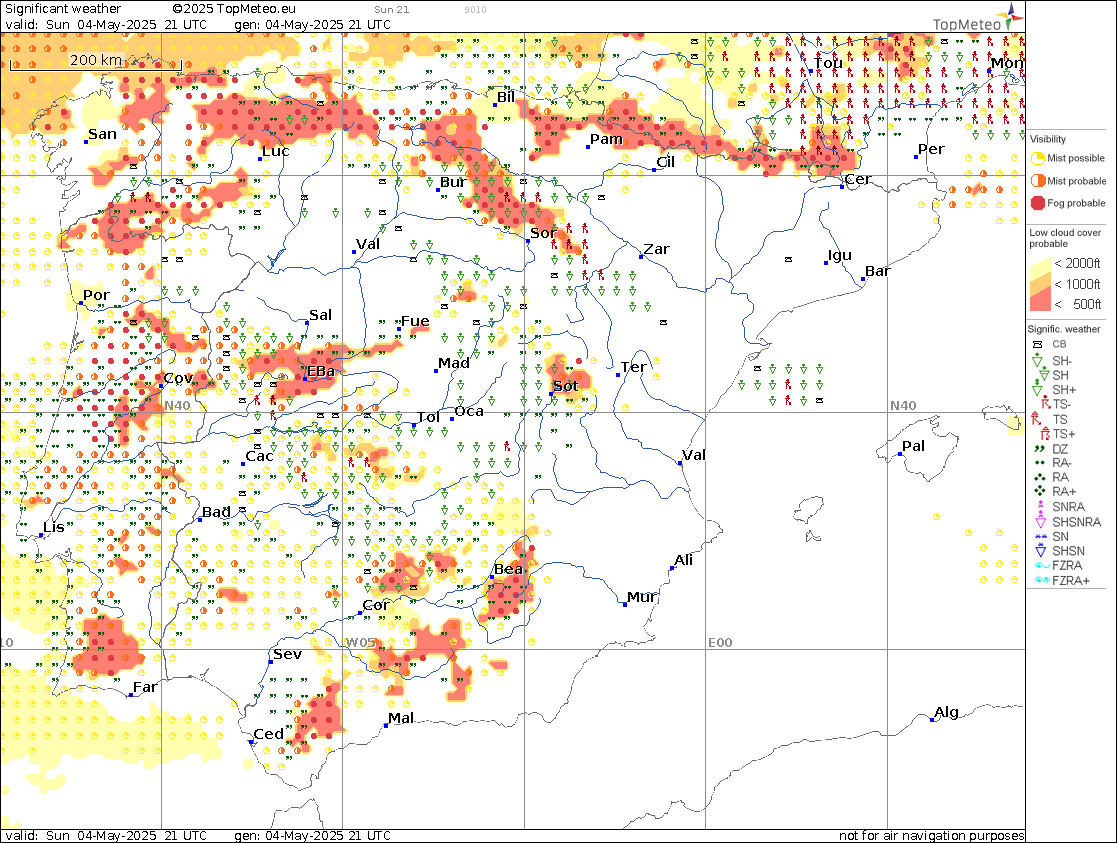Image resolution: width=1117 pixels, height=843 pixels.
Task: Click the 'Tol' city label
Action: pos(428,417)
